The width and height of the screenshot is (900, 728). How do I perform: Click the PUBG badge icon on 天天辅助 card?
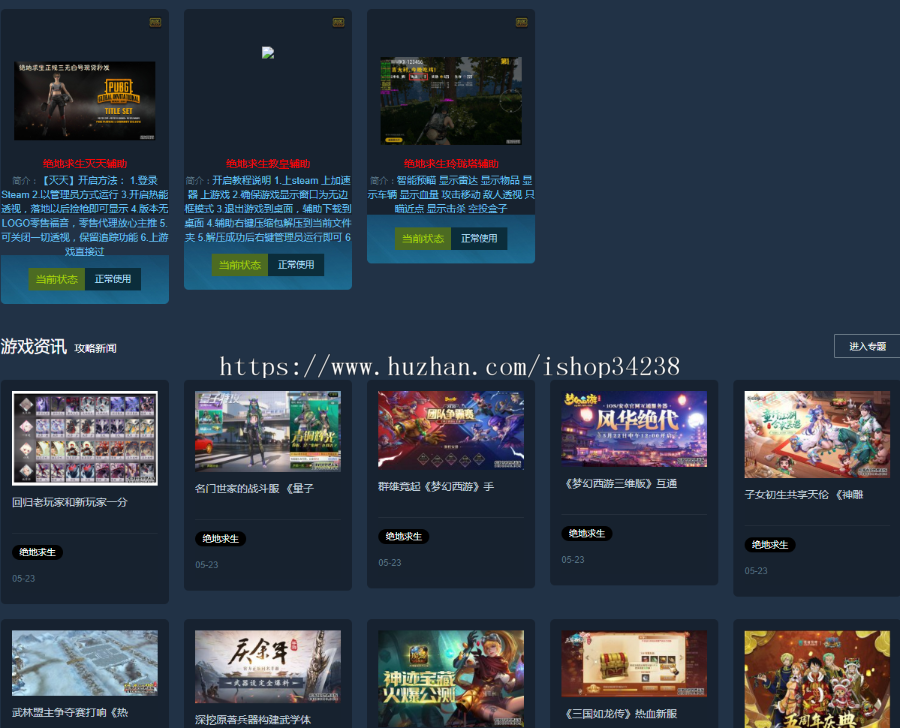[x=155, y=22]
